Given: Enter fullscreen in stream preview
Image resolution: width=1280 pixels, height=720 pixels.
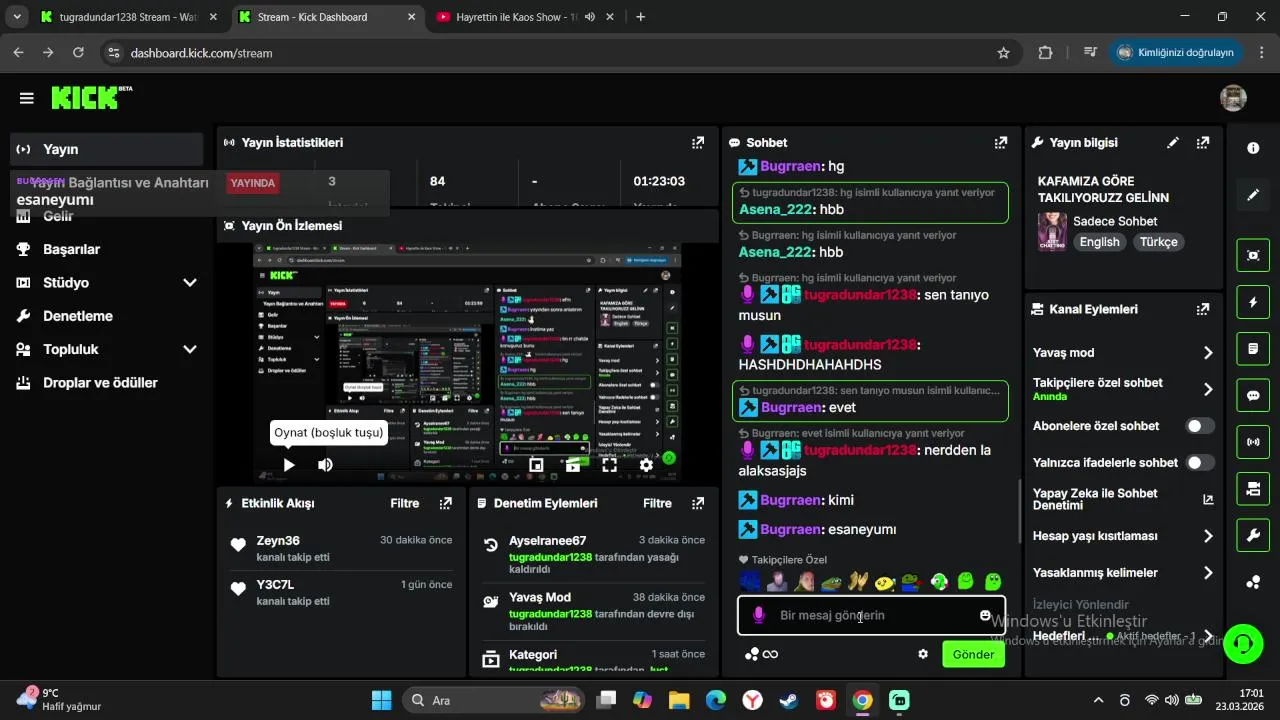Looking at the screenshot, I should click(x=609, y=465).
